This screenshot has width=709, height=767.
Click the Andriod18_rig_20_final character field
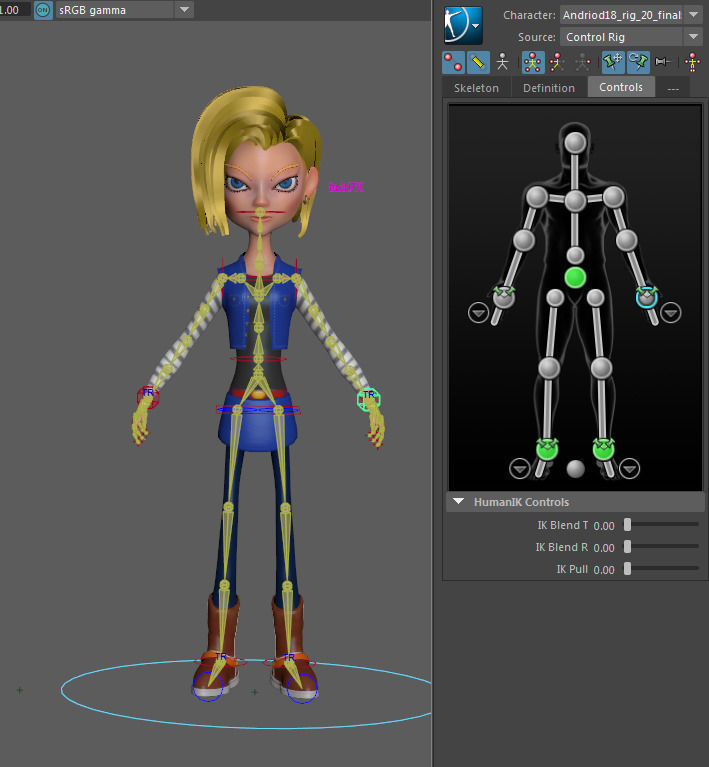(x=622, y=15)
